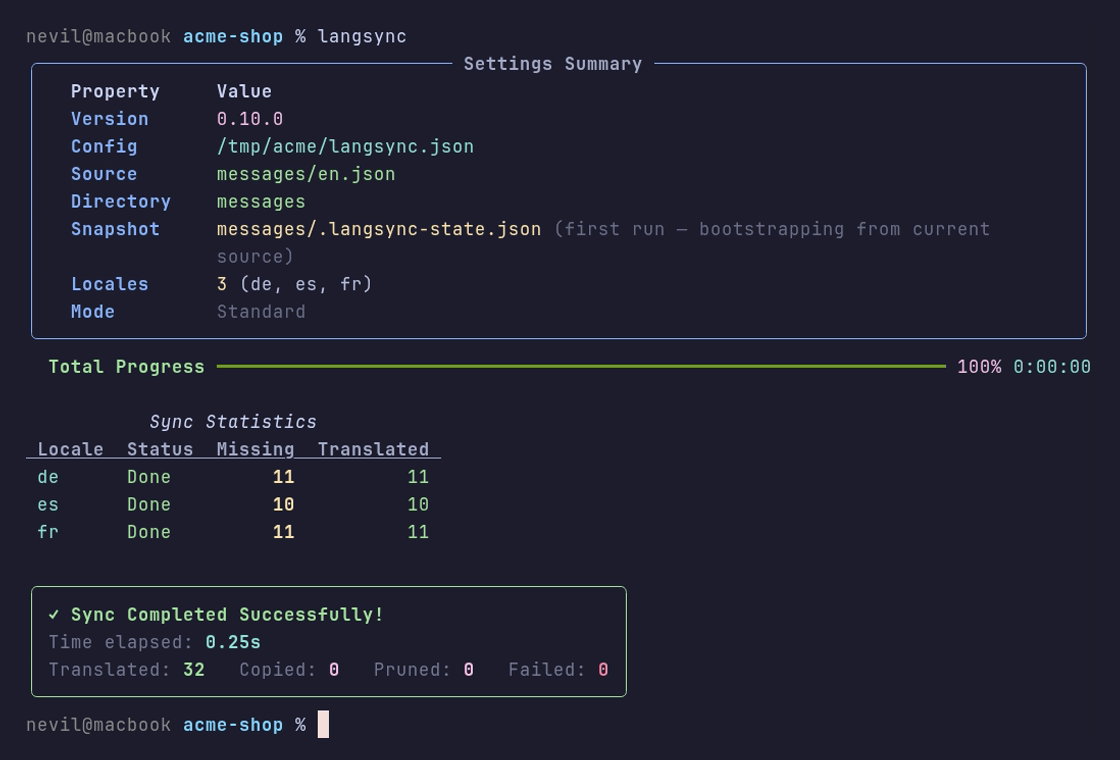Click the summary 'Translated:' label
1120x760 pixels.
(109, 669)
